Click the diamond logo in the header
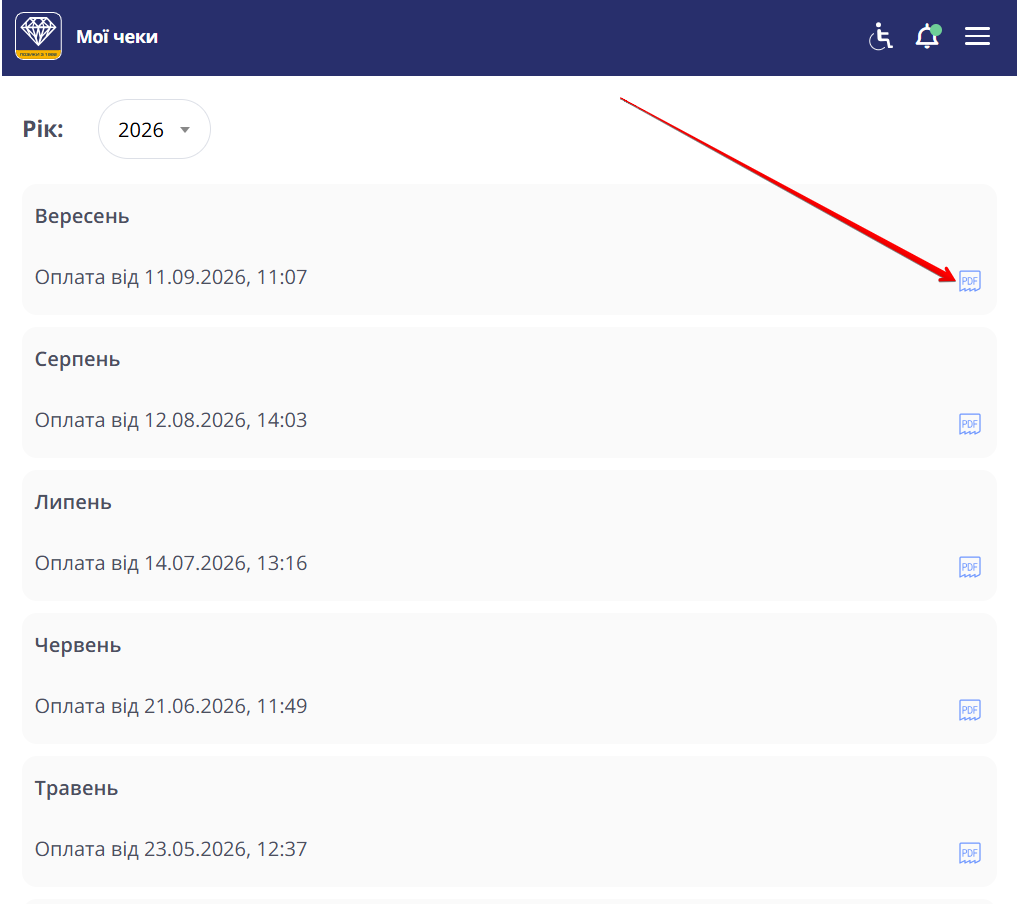 (38, 36)
